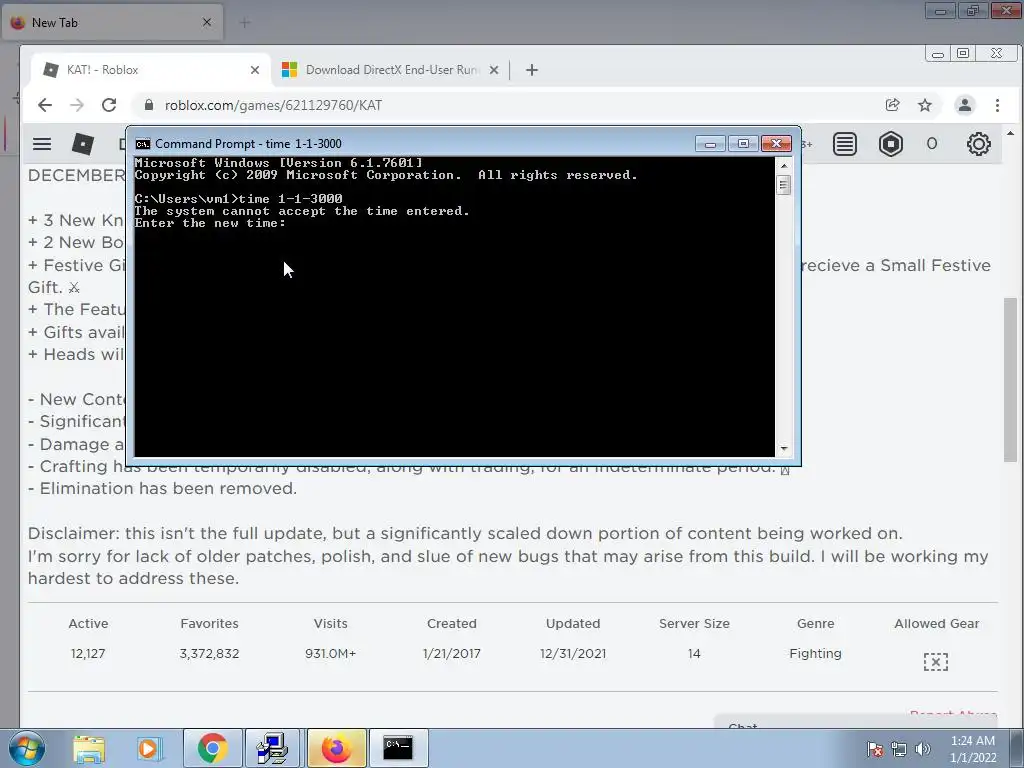Reload the Roblox page
The height and width of the screenshot is (768, 1024).
tap(109, 105)
